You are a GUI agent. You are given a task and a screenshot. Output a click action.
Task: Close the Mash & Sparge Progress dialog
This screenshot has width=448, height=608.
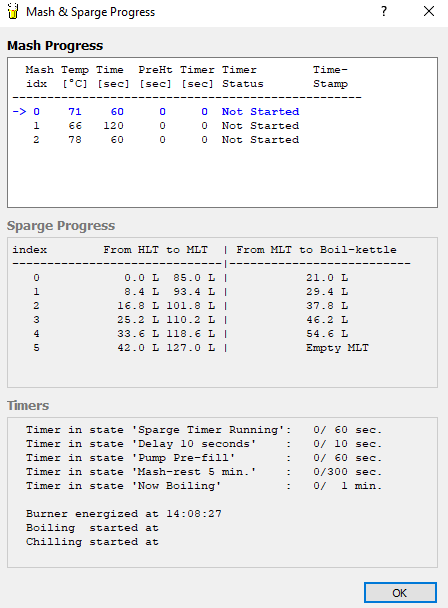coord(429,11)
